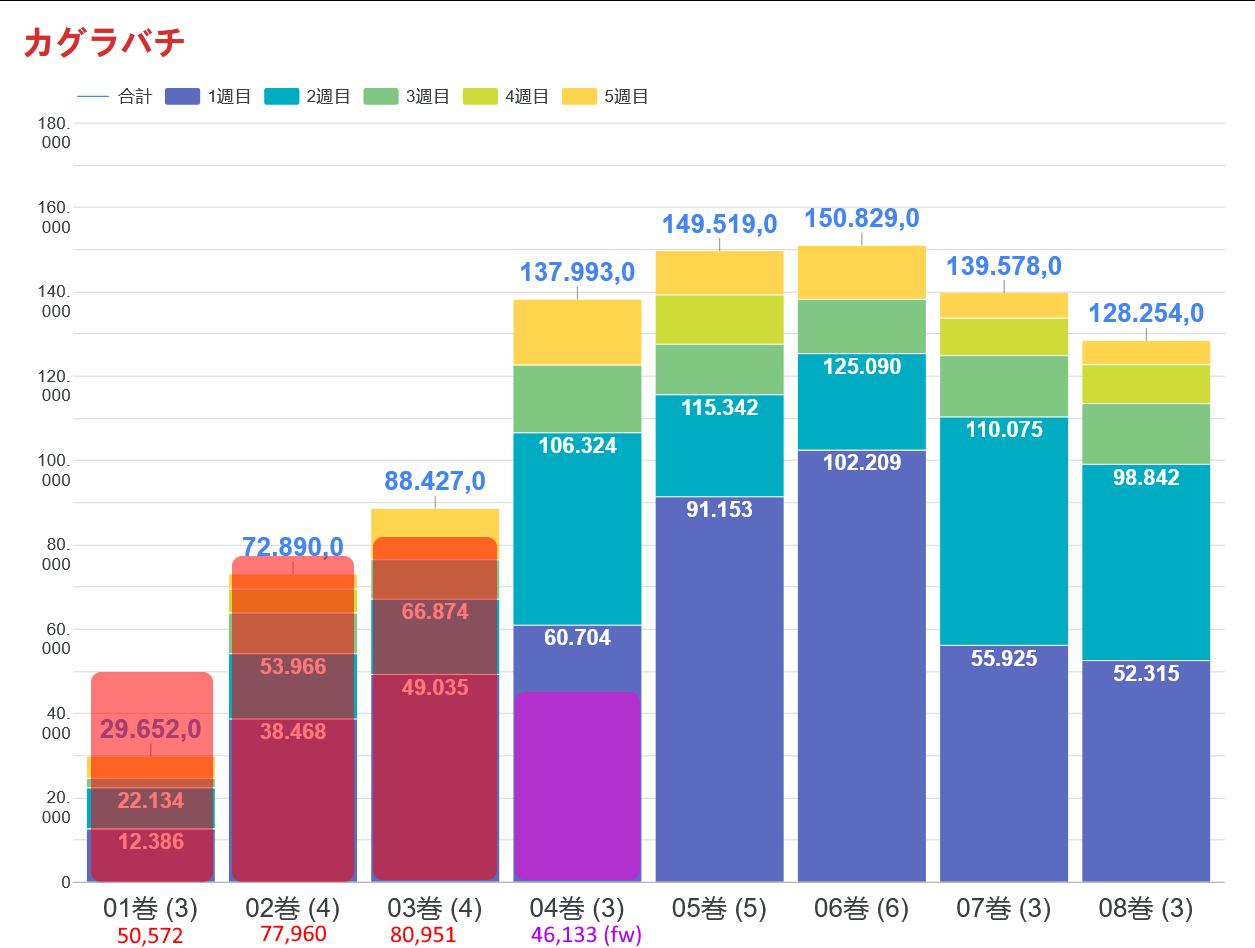This screenshot has width=1255, height=948.
Task: Click the 98.842 value in 08巻 bar
Action: (1146, 477)
